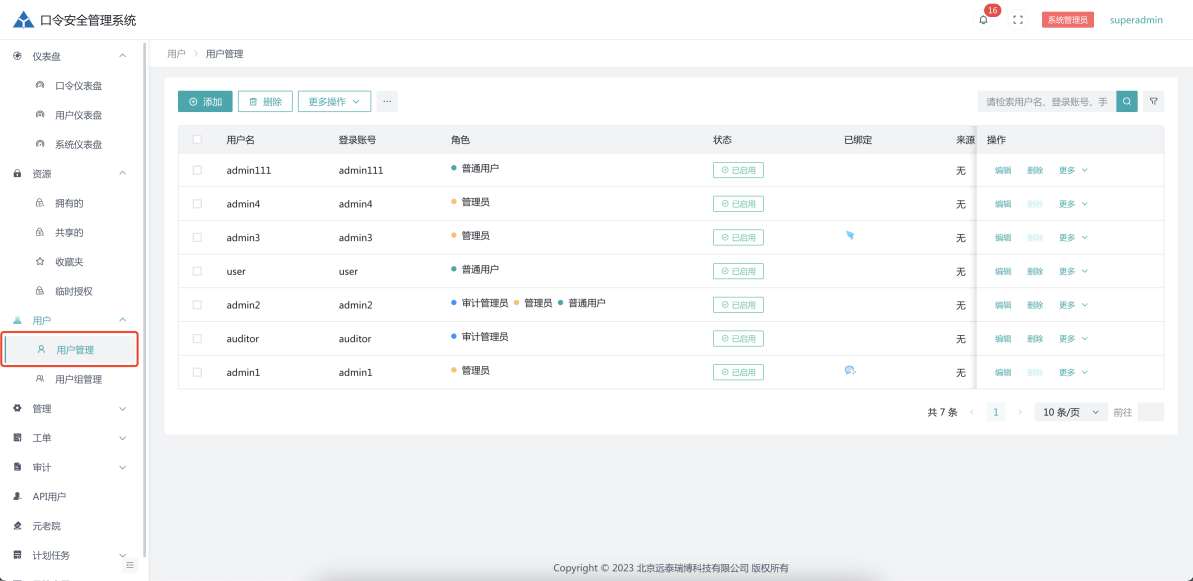Open the filter funnel icon

click(1154, 101)
